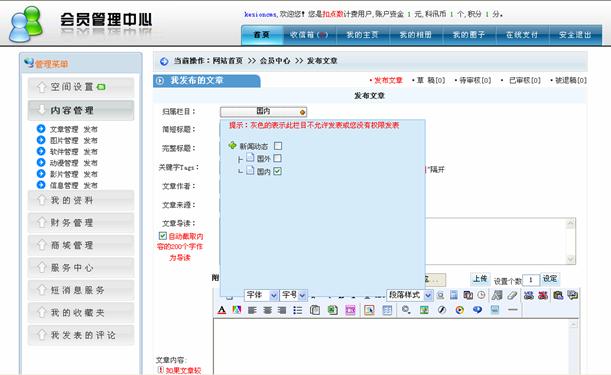Click 待审核[0] filter link
This screenshot has width=611, height=375.
tap(475, 81)
